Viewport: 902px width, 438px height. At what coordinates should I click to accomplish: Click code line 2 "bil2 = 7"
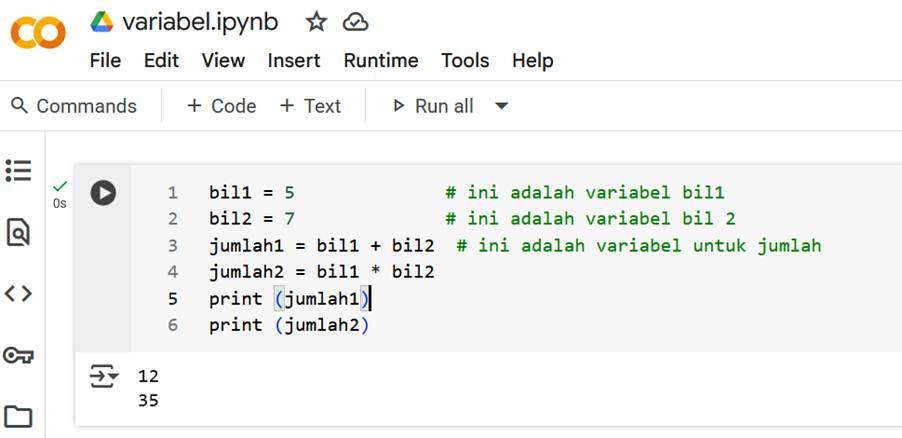[x=252, y=219]
